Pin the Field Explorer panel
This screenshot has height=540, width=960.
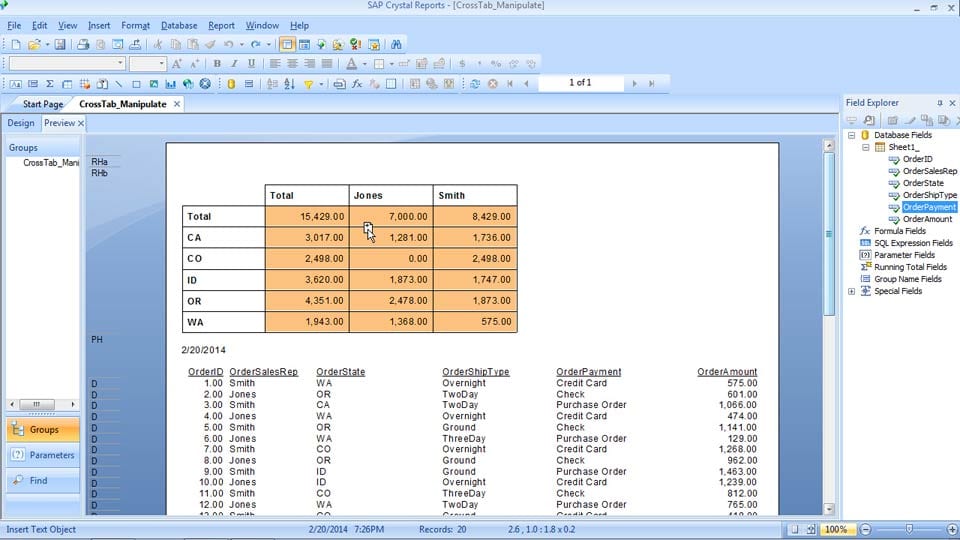(x=940, y=103)
